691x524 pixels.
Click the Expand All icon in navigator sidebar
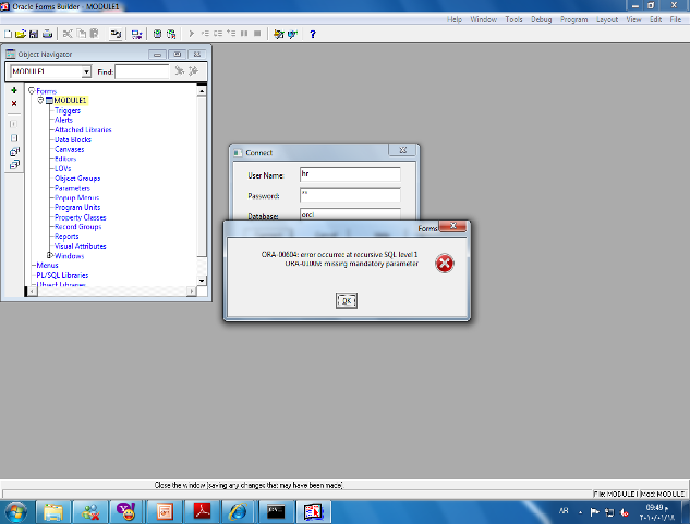14,151
